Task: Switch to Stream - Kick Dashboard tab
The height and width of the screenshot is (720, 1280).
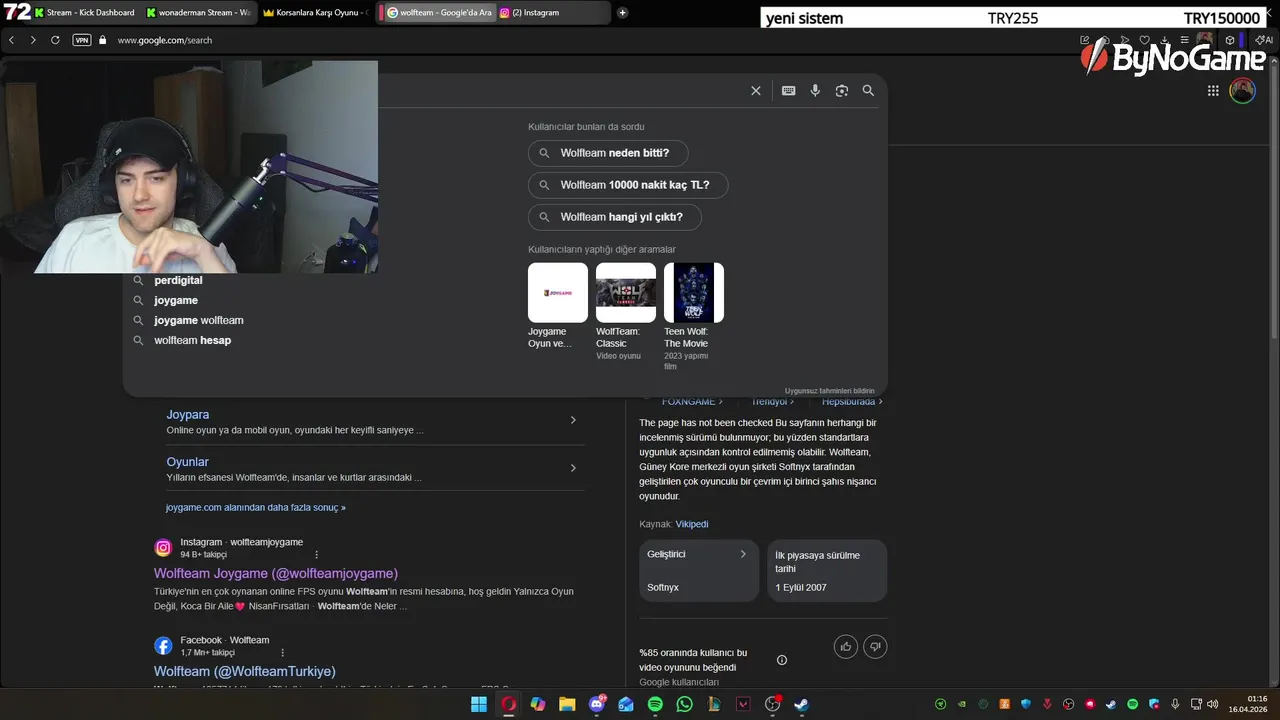Action: (87, 13)
